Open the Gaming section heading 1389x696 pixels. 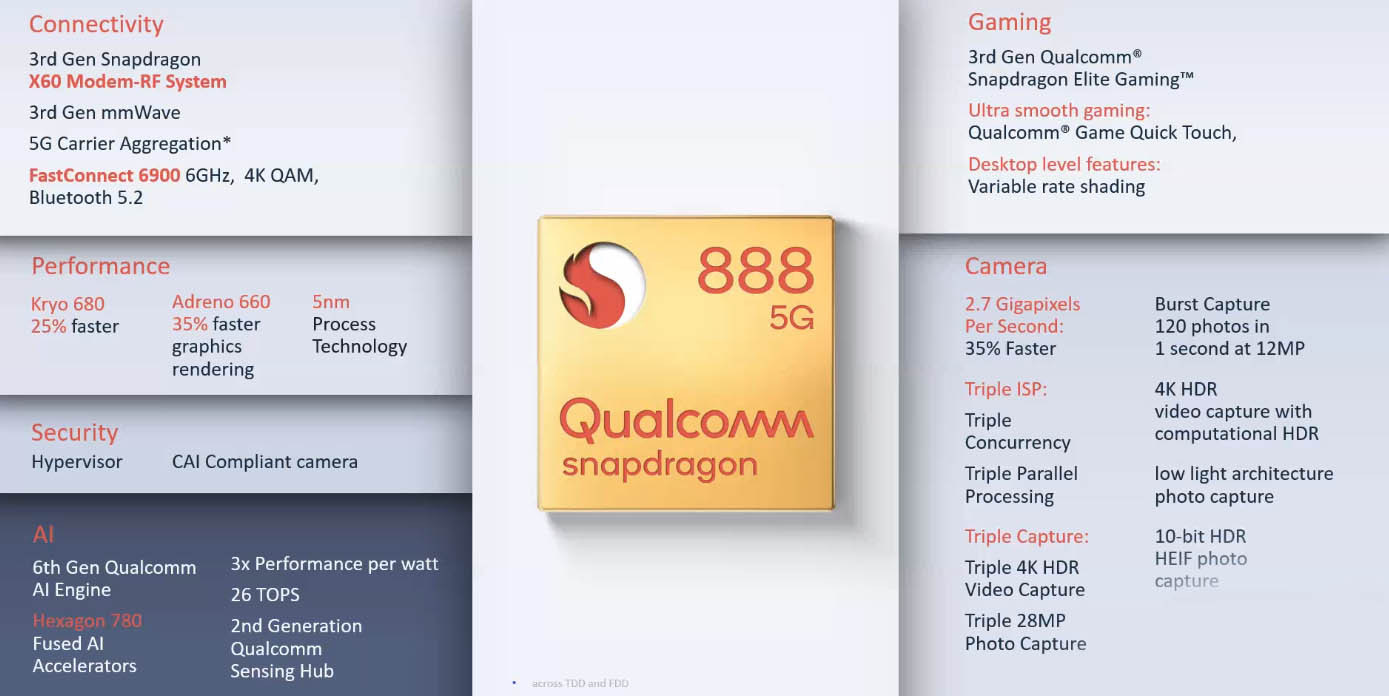[1009, 22]
